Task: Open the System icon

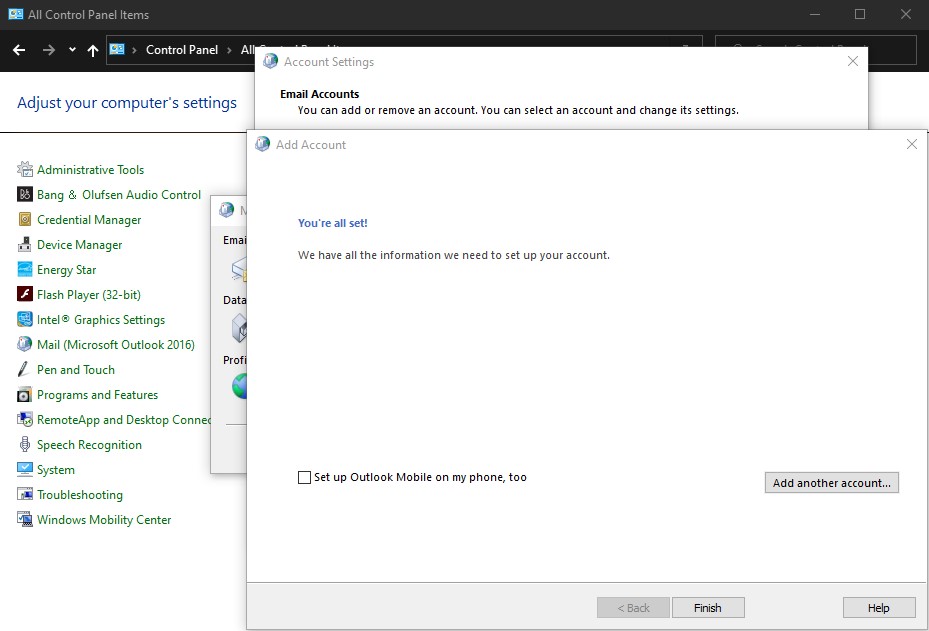Action: pos(25,469)
